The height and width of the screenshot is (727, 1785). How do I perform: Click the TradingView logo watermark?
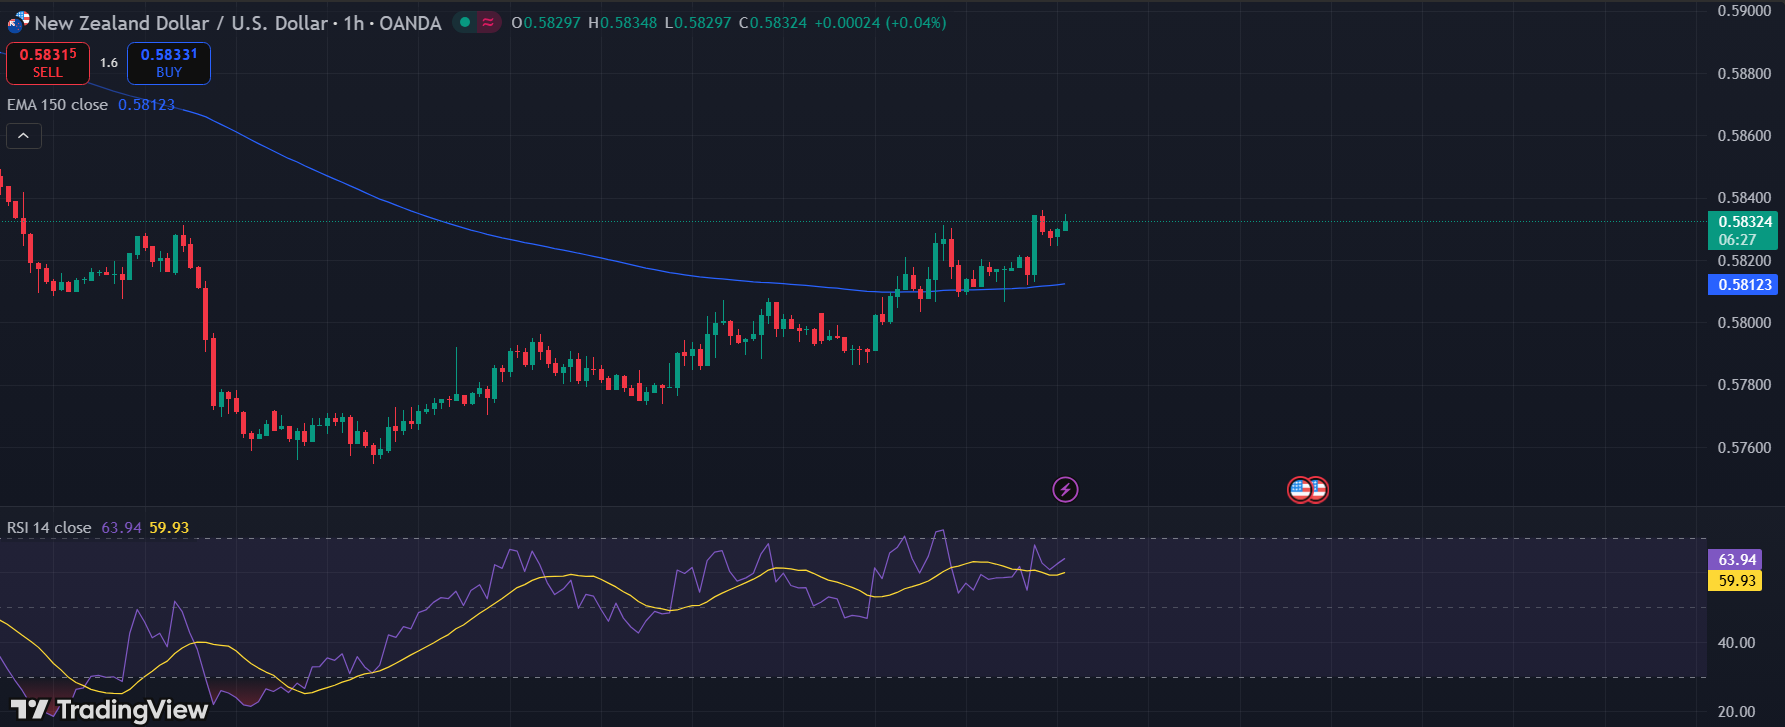coord(110,709)
